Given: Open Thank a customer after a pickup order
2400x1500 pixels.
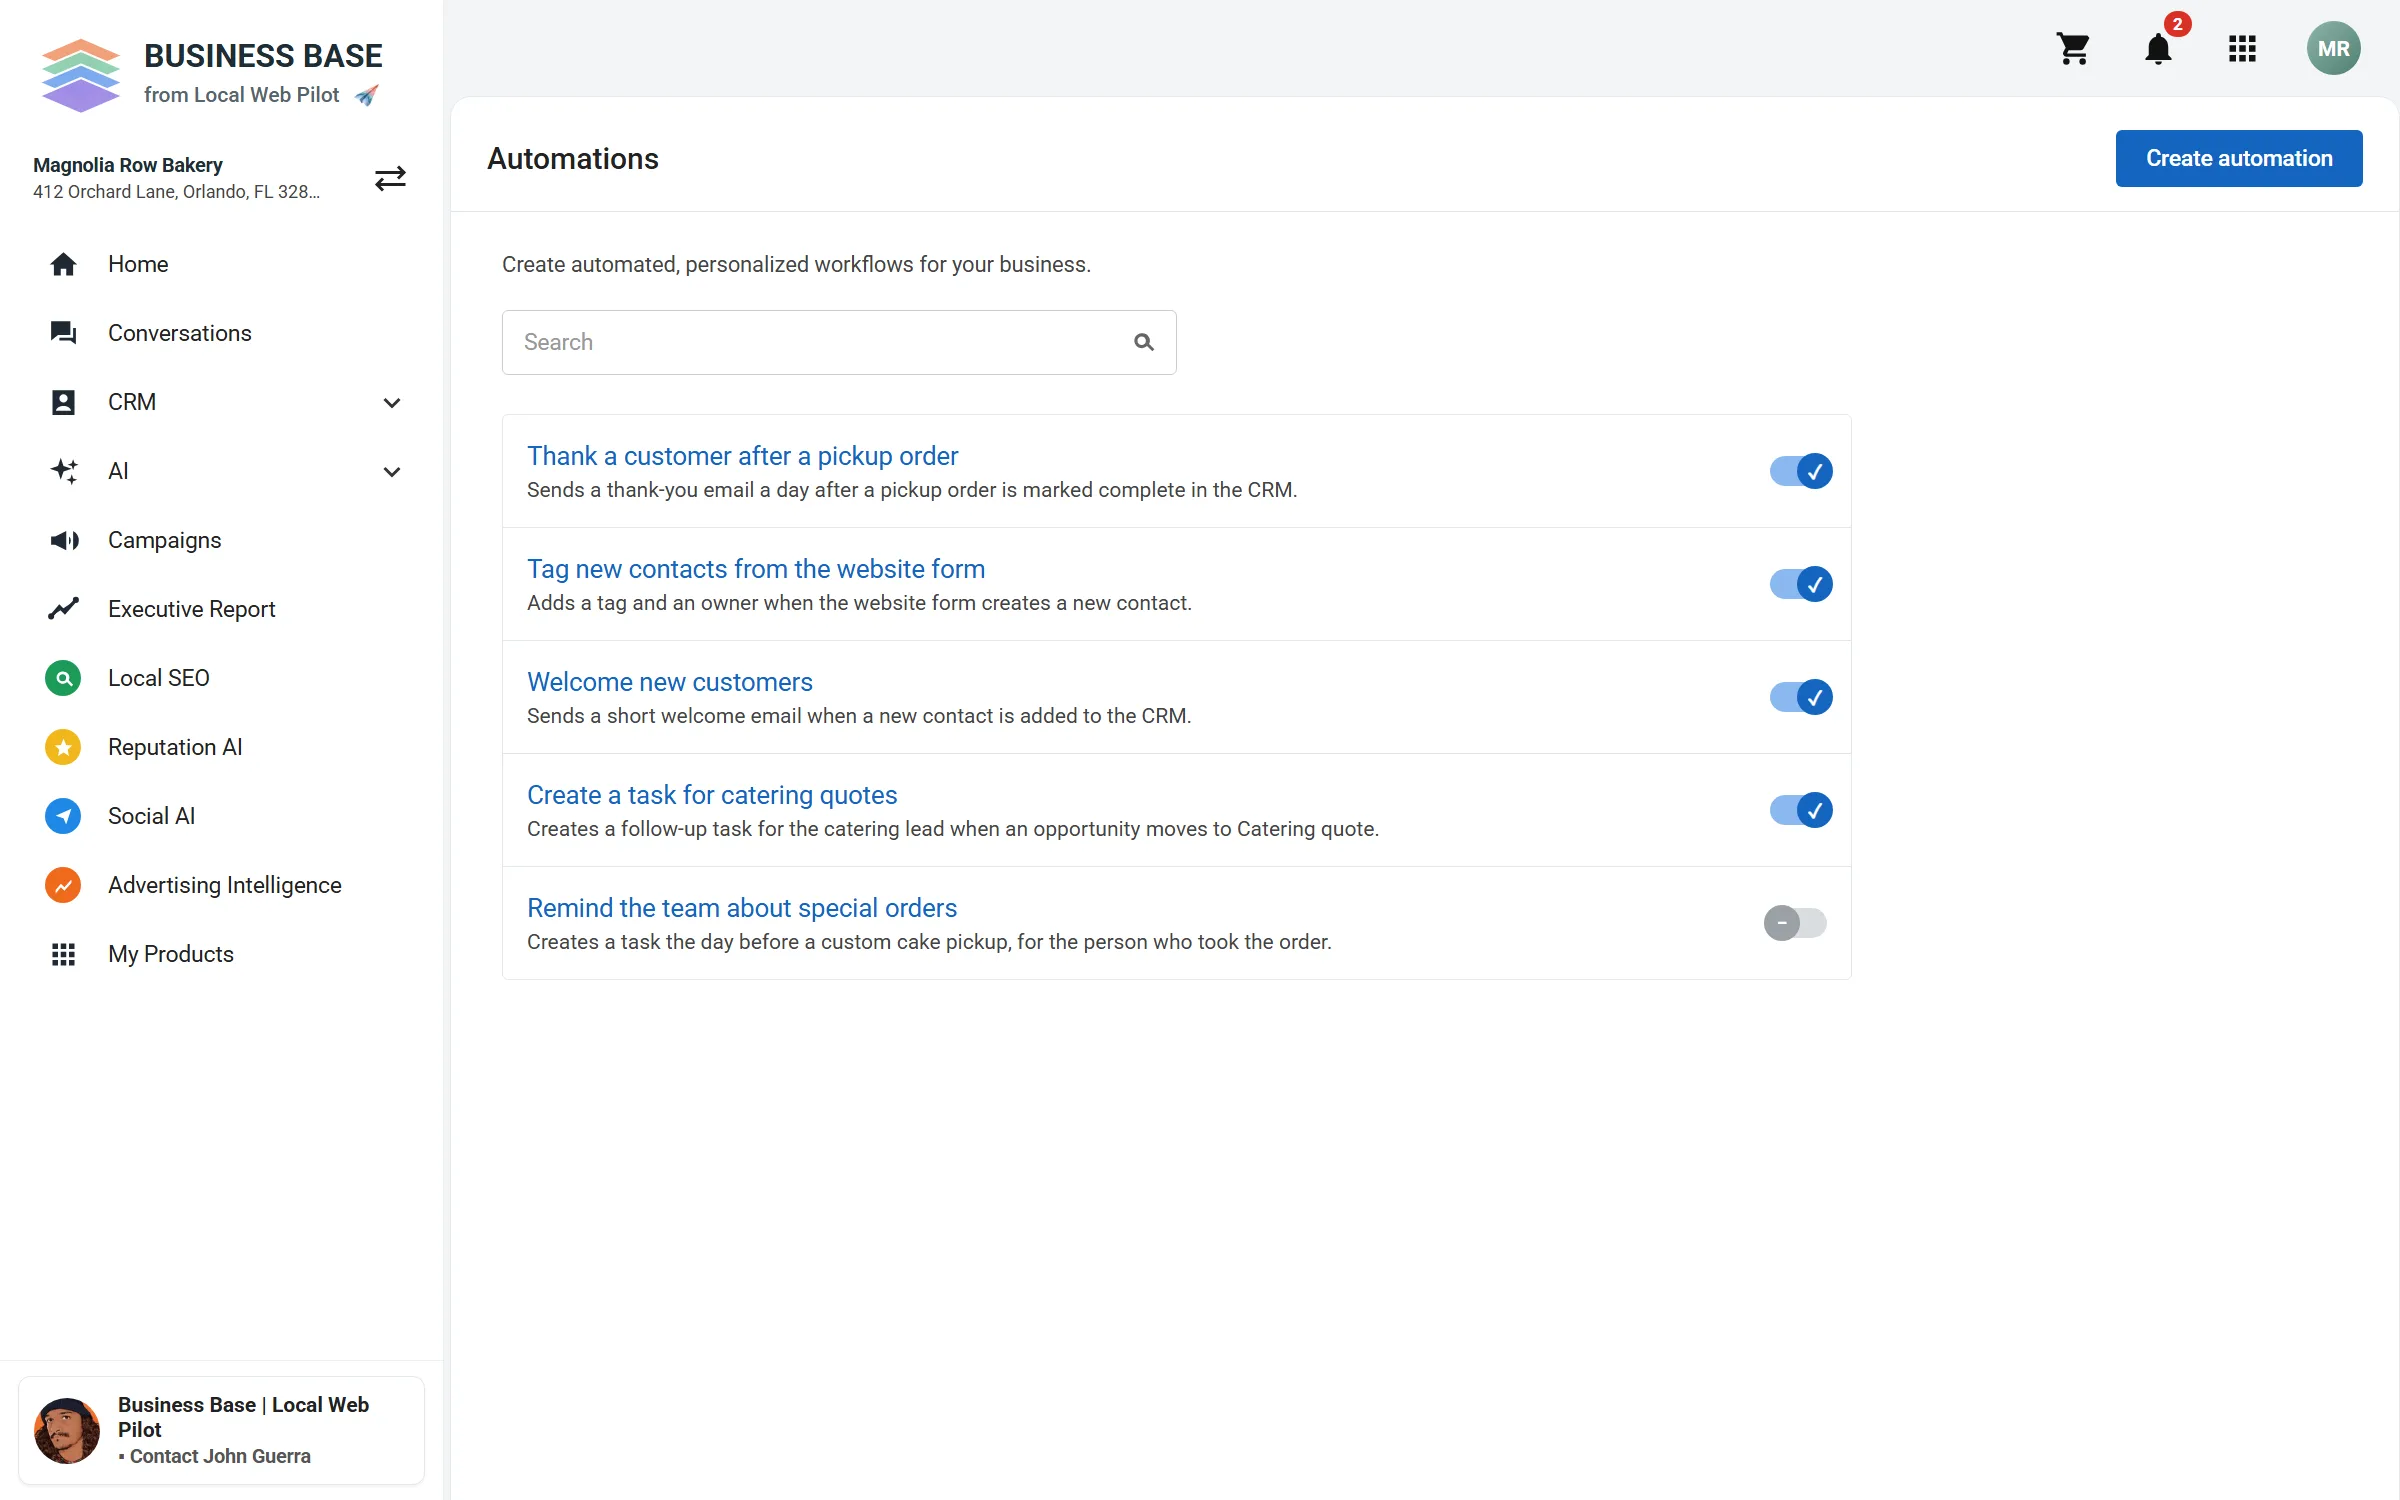Looking at the screenshot, I should [x=742, y=456].
